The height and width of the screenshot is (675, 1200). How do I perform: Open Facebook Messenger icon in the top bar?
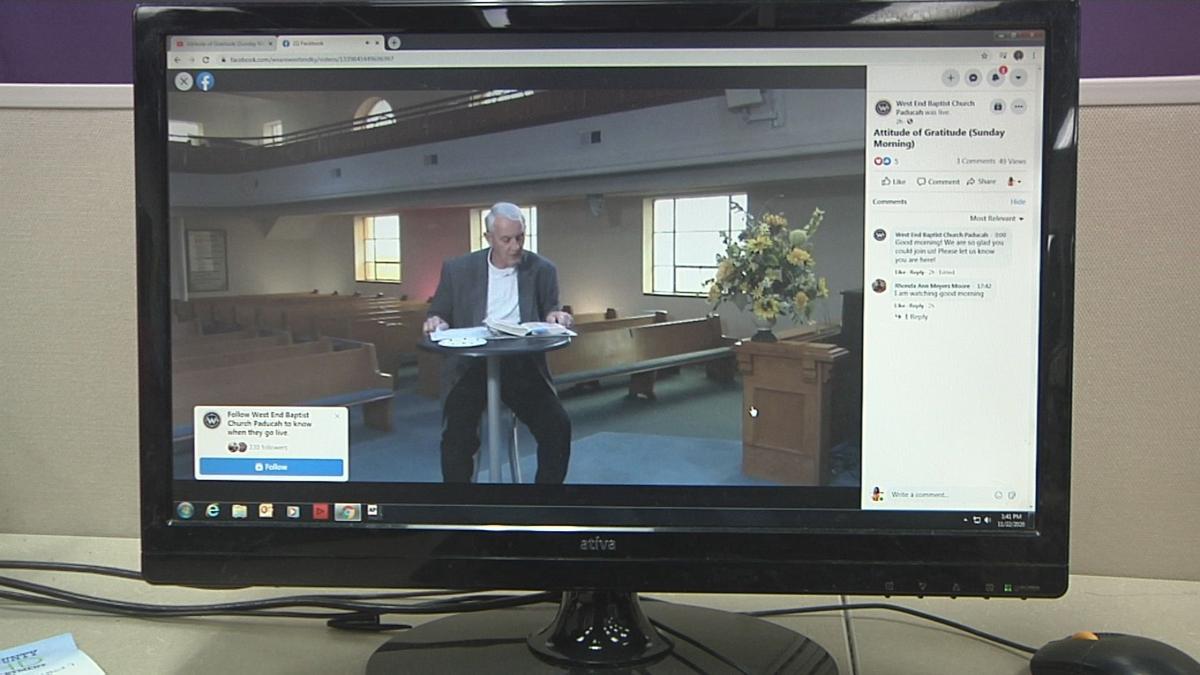[972, 78]
